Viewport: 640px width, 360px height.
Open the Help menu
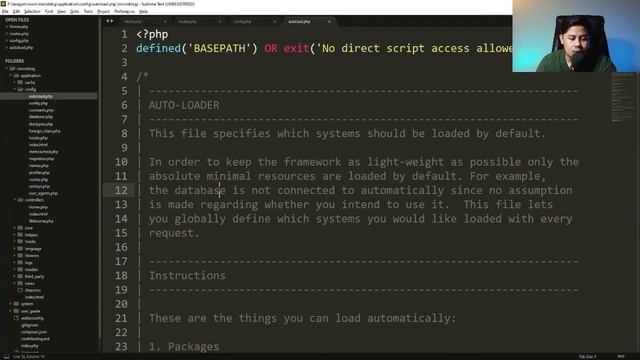[143, 11]
